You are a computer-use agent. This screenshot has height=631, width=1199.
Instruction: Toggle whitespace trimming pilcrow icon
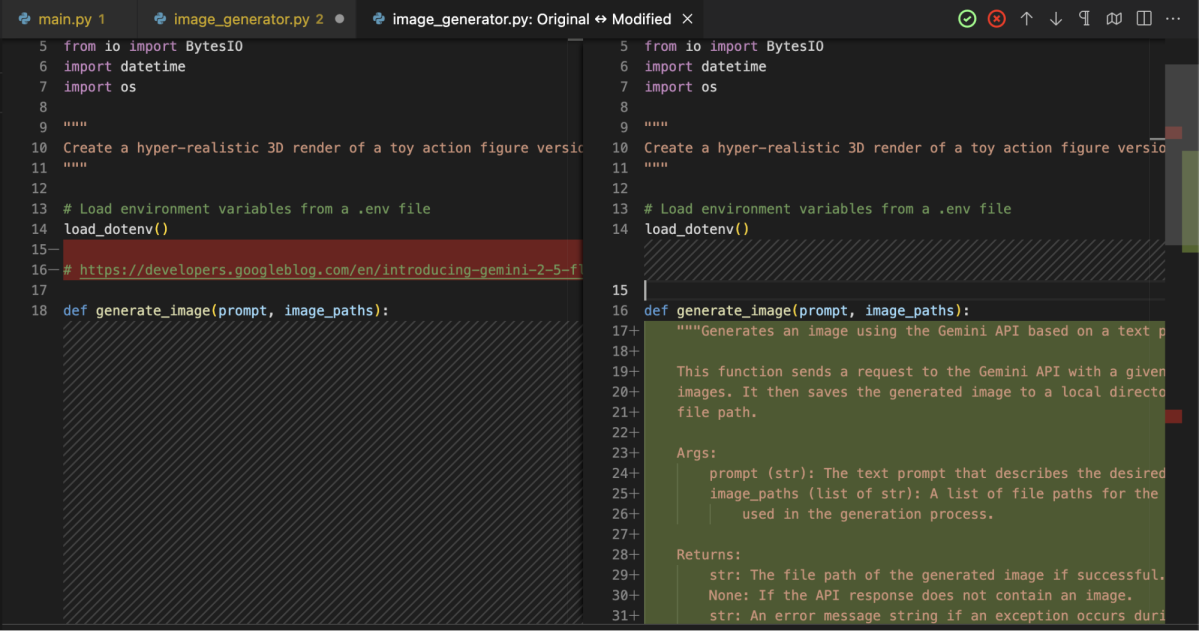1085,19
